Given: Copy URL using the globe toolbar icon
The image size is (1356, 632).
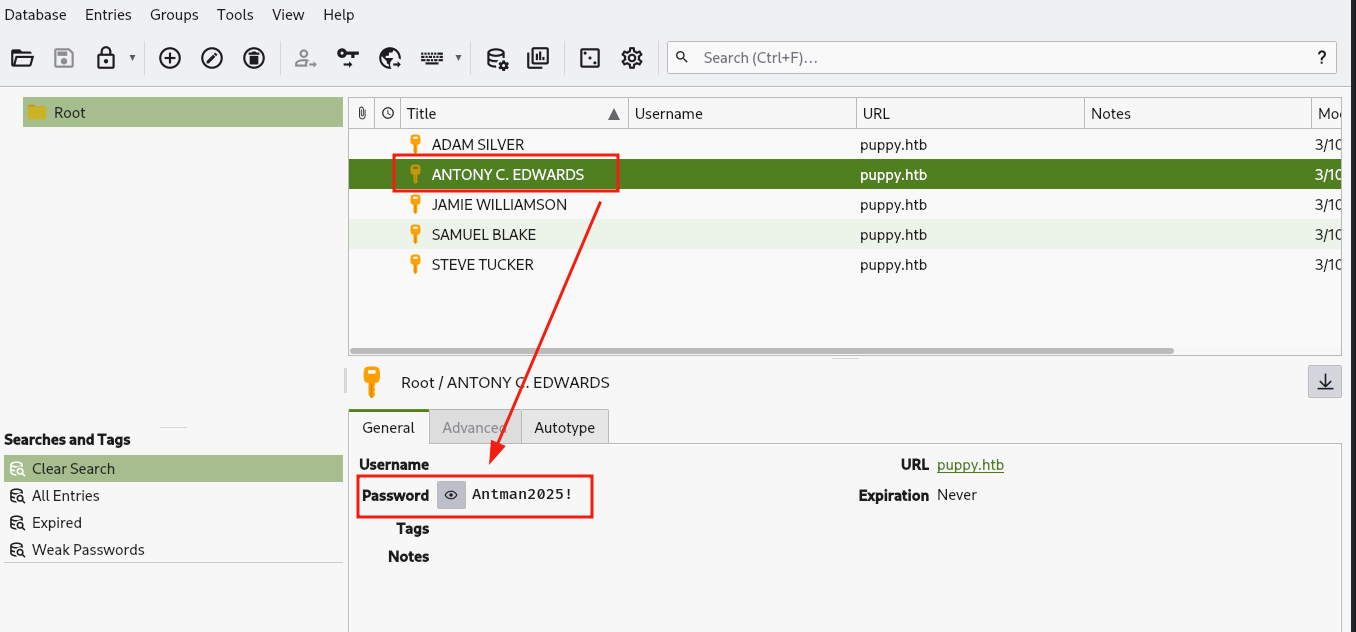Looking at the screenshot, I should coord(390,58).
